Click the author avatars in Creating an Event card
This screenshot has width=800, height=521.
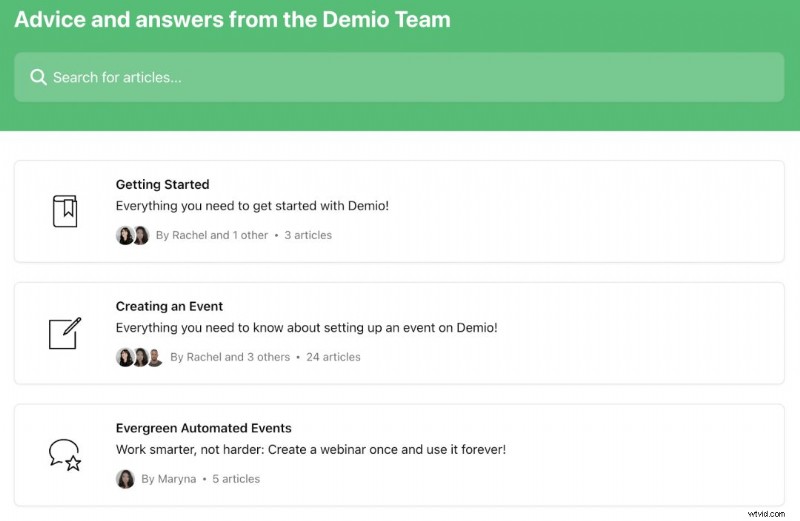pyautogui.click(x=140, y=357)
